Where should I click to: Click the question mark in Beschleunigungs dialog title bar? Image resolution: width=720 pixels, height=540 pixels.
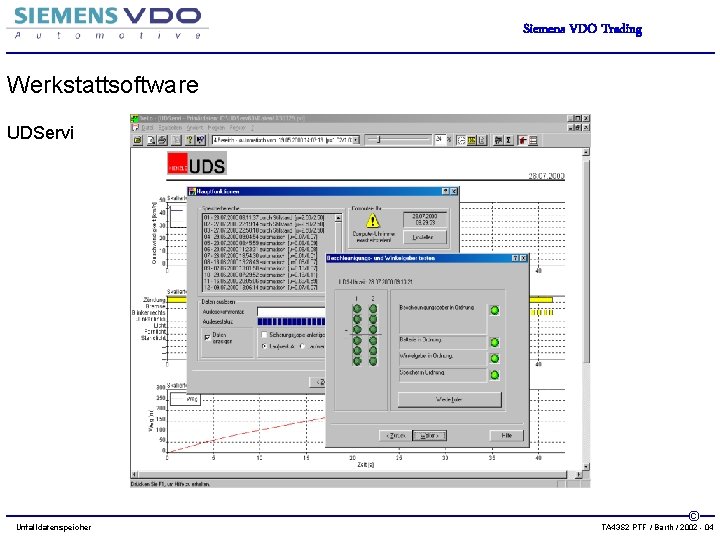(515, 259)
